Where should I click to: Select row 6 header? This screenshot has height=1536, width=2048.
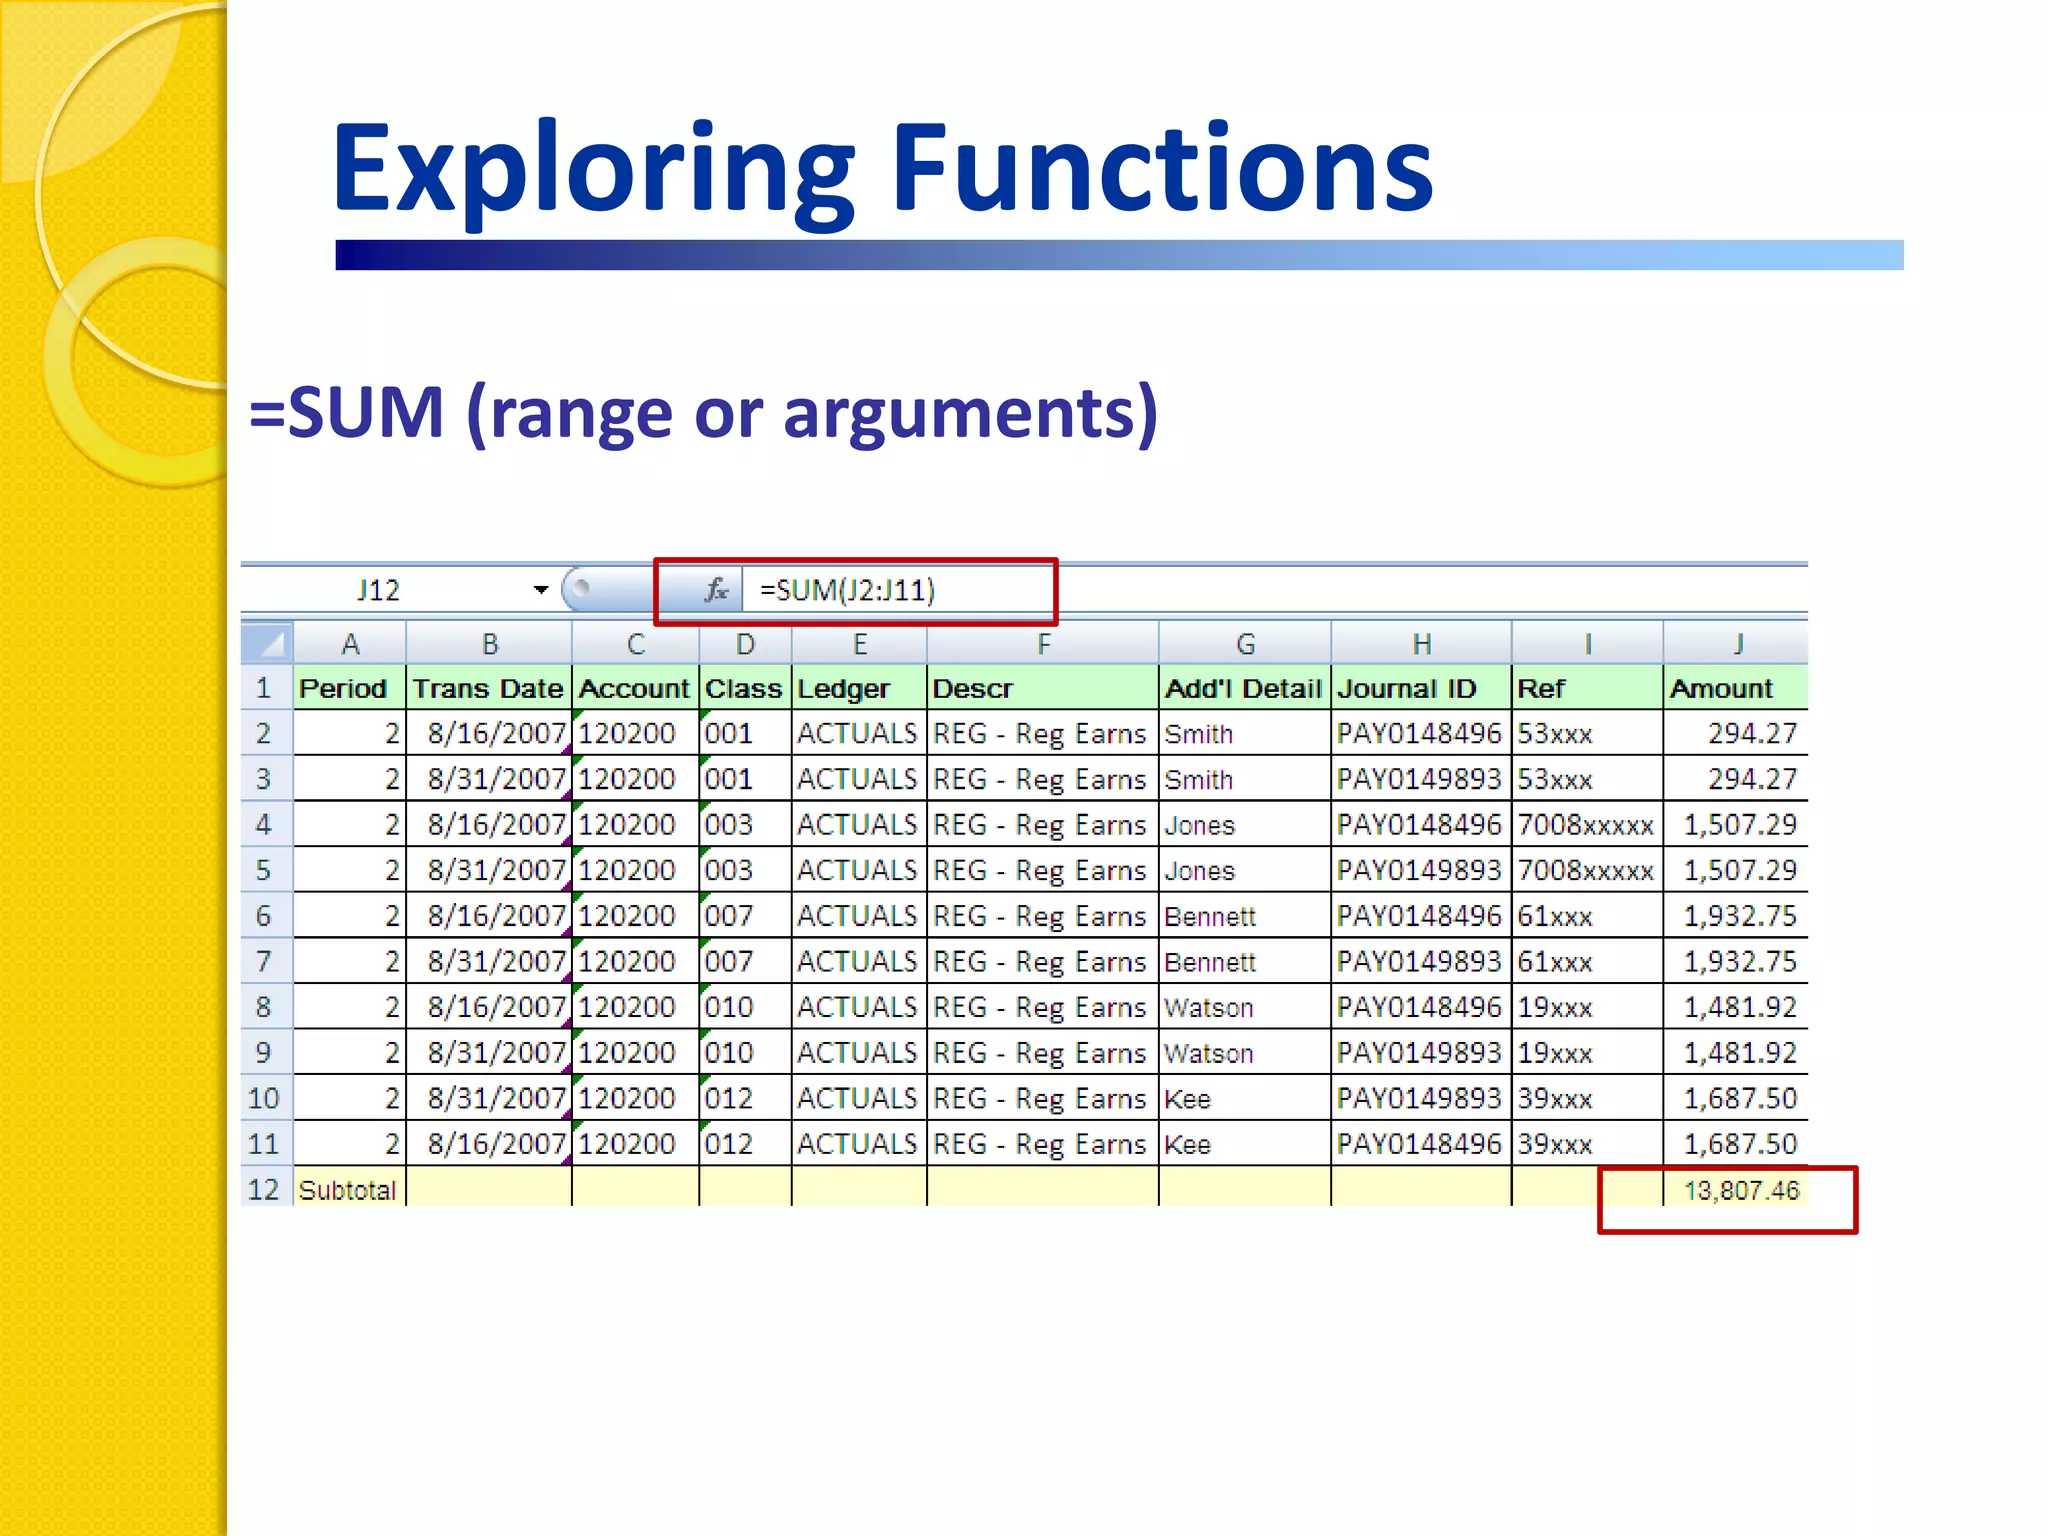(x=266, y=916)
